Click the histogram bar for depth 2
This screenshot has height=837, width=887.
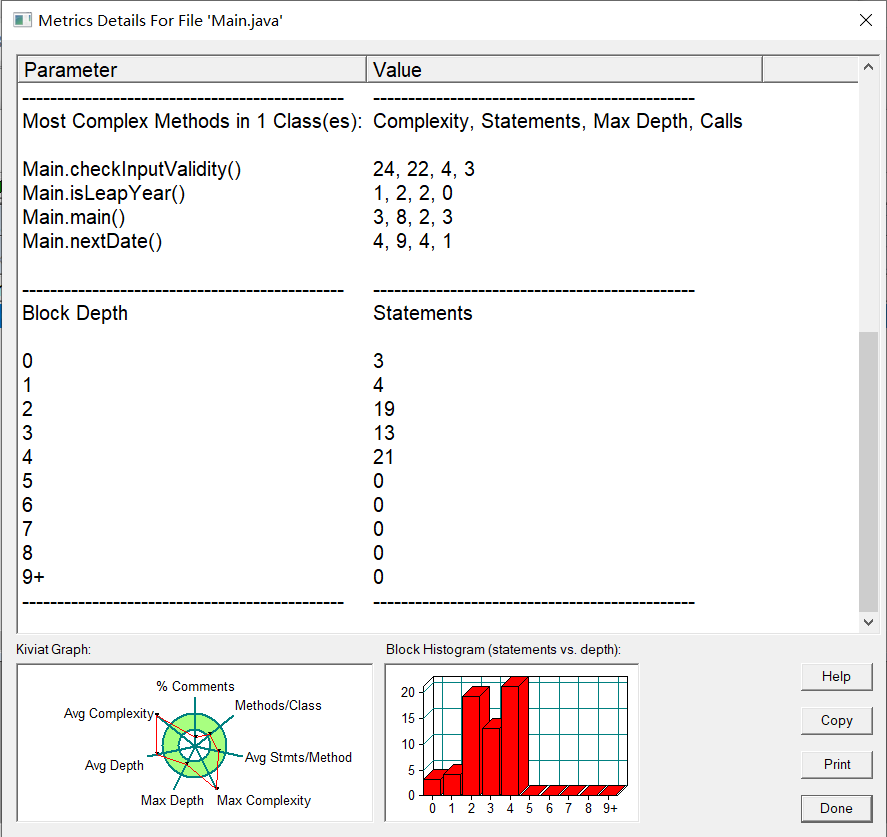[475, 743]
